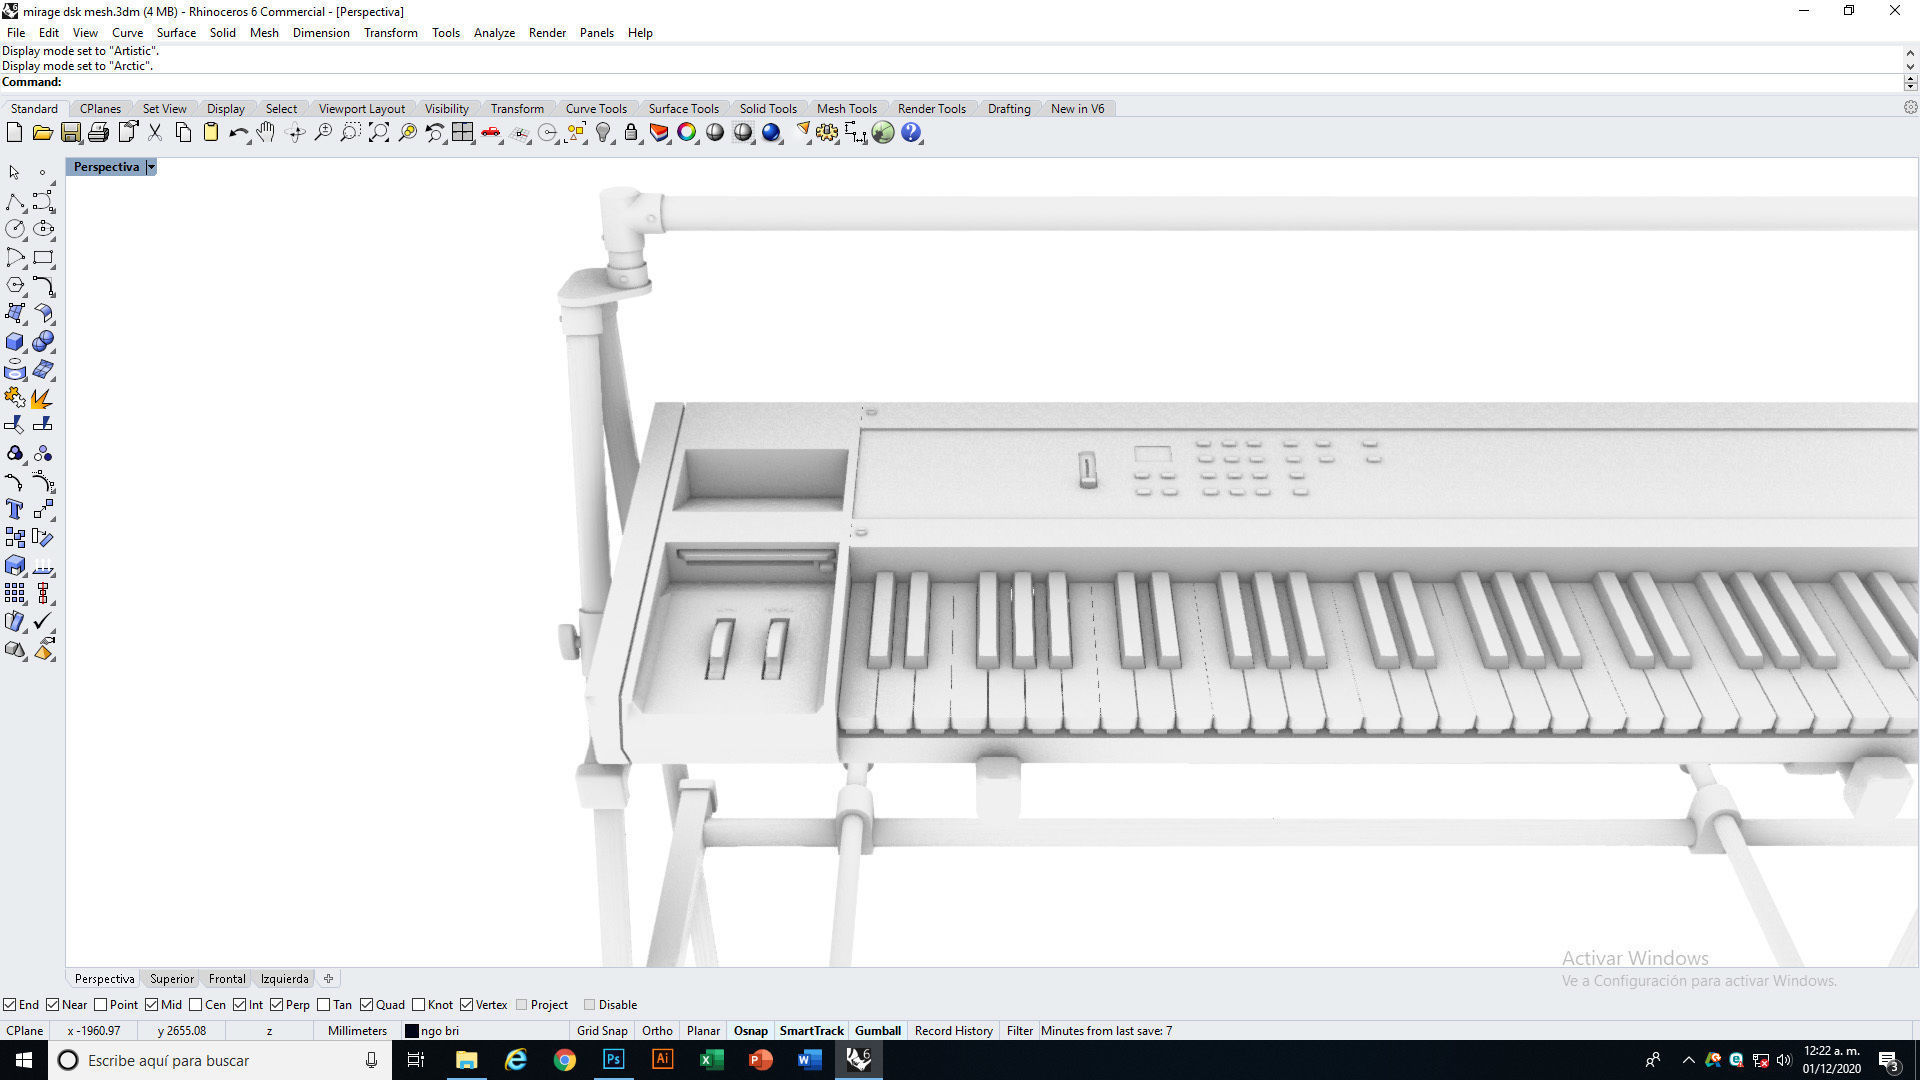
Task: Toggle the Near osnap checkbox
Action: [x=53, y=1005]
